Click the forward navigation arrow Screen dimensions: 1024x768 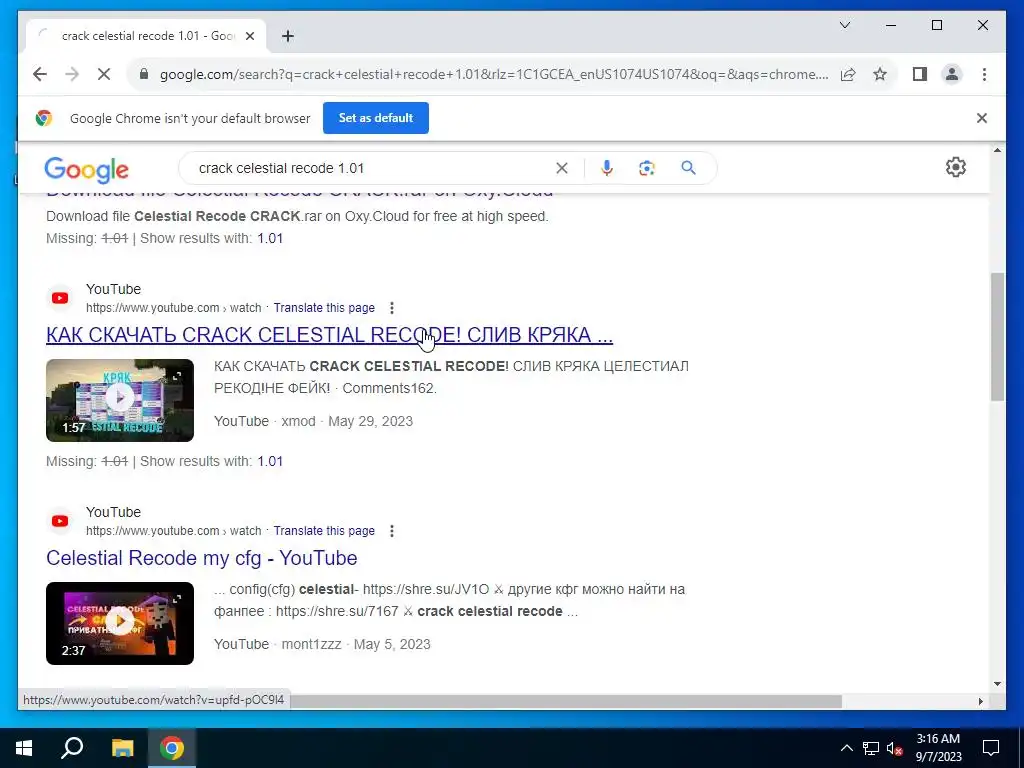click(72, 74)
